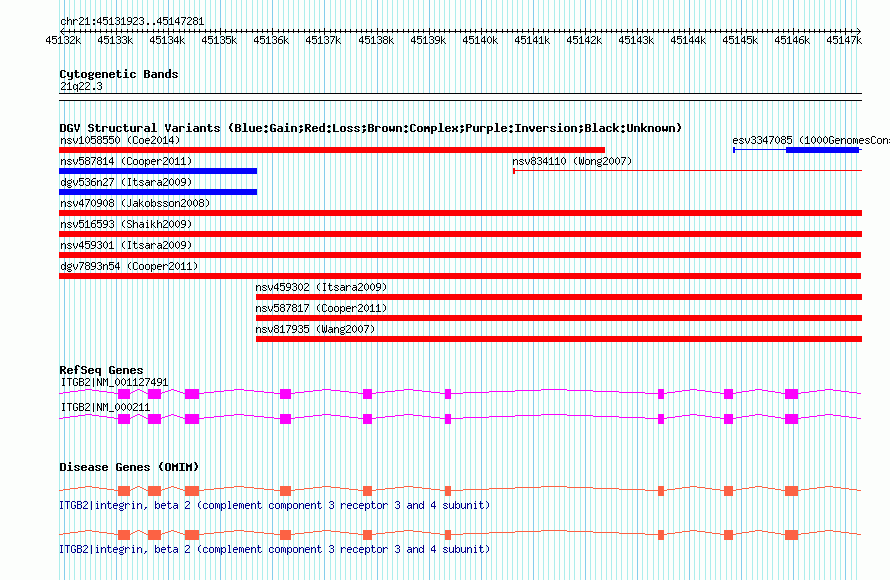Open the dgv536n27 (Itsara2009) label
Screen dimensions: 890x580
[126, 182]
